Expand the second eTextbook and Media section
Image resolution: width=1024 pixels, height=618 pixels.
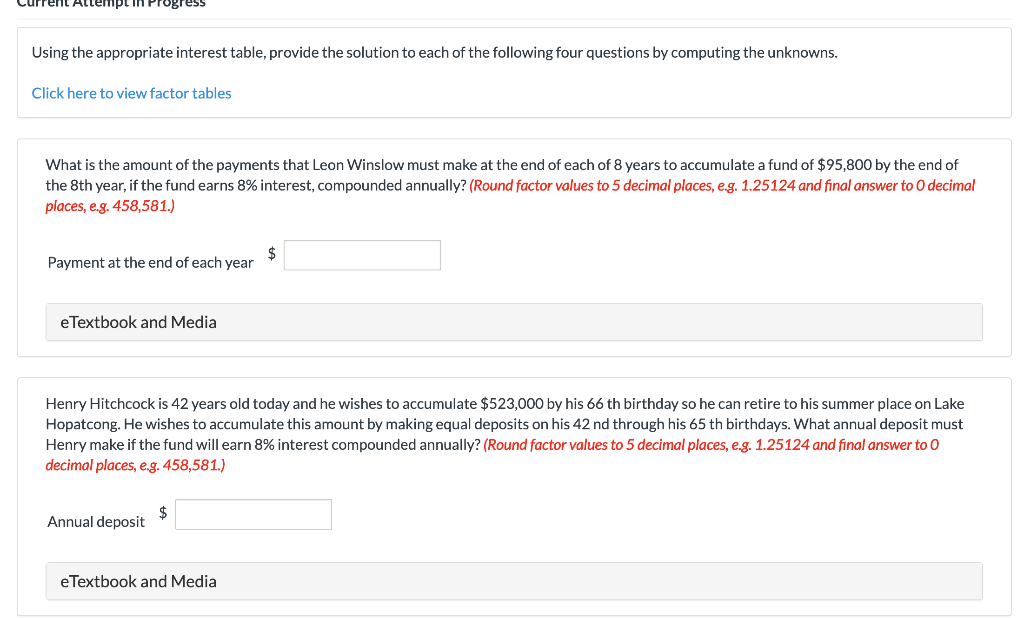(x=139, y=581)
